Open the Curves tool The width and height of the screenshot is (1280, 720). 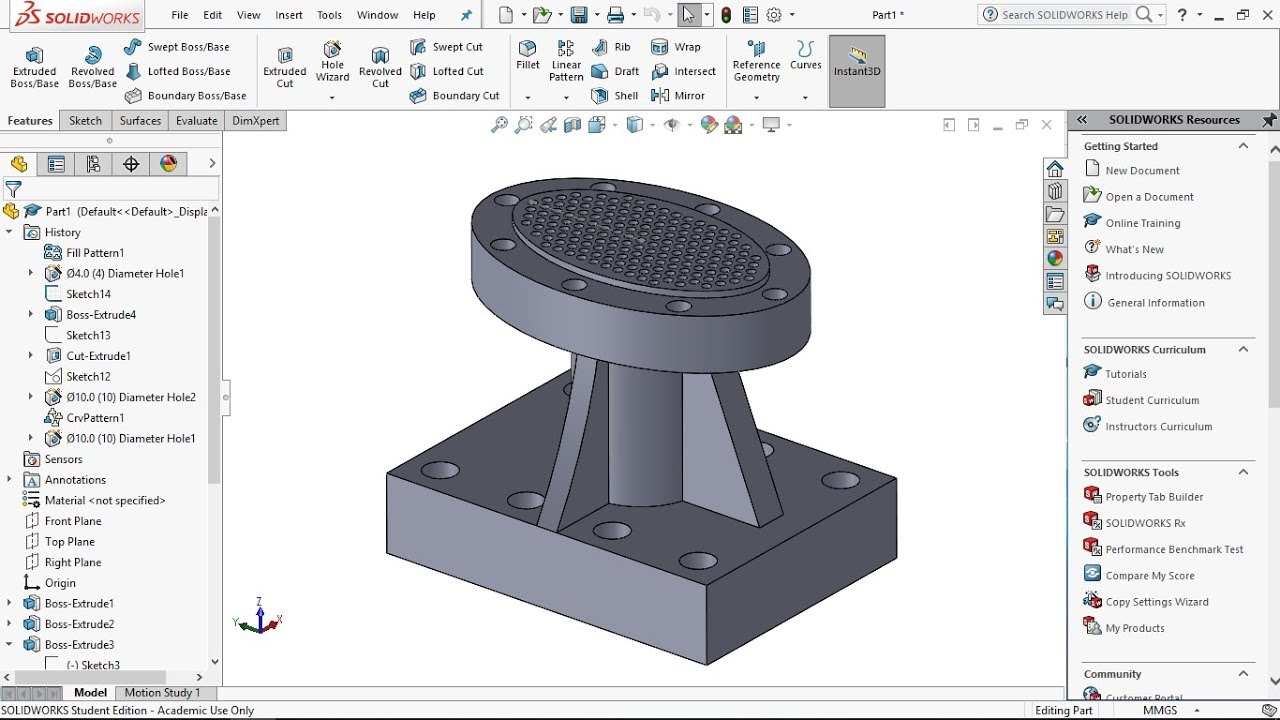[x=805, y=56]
